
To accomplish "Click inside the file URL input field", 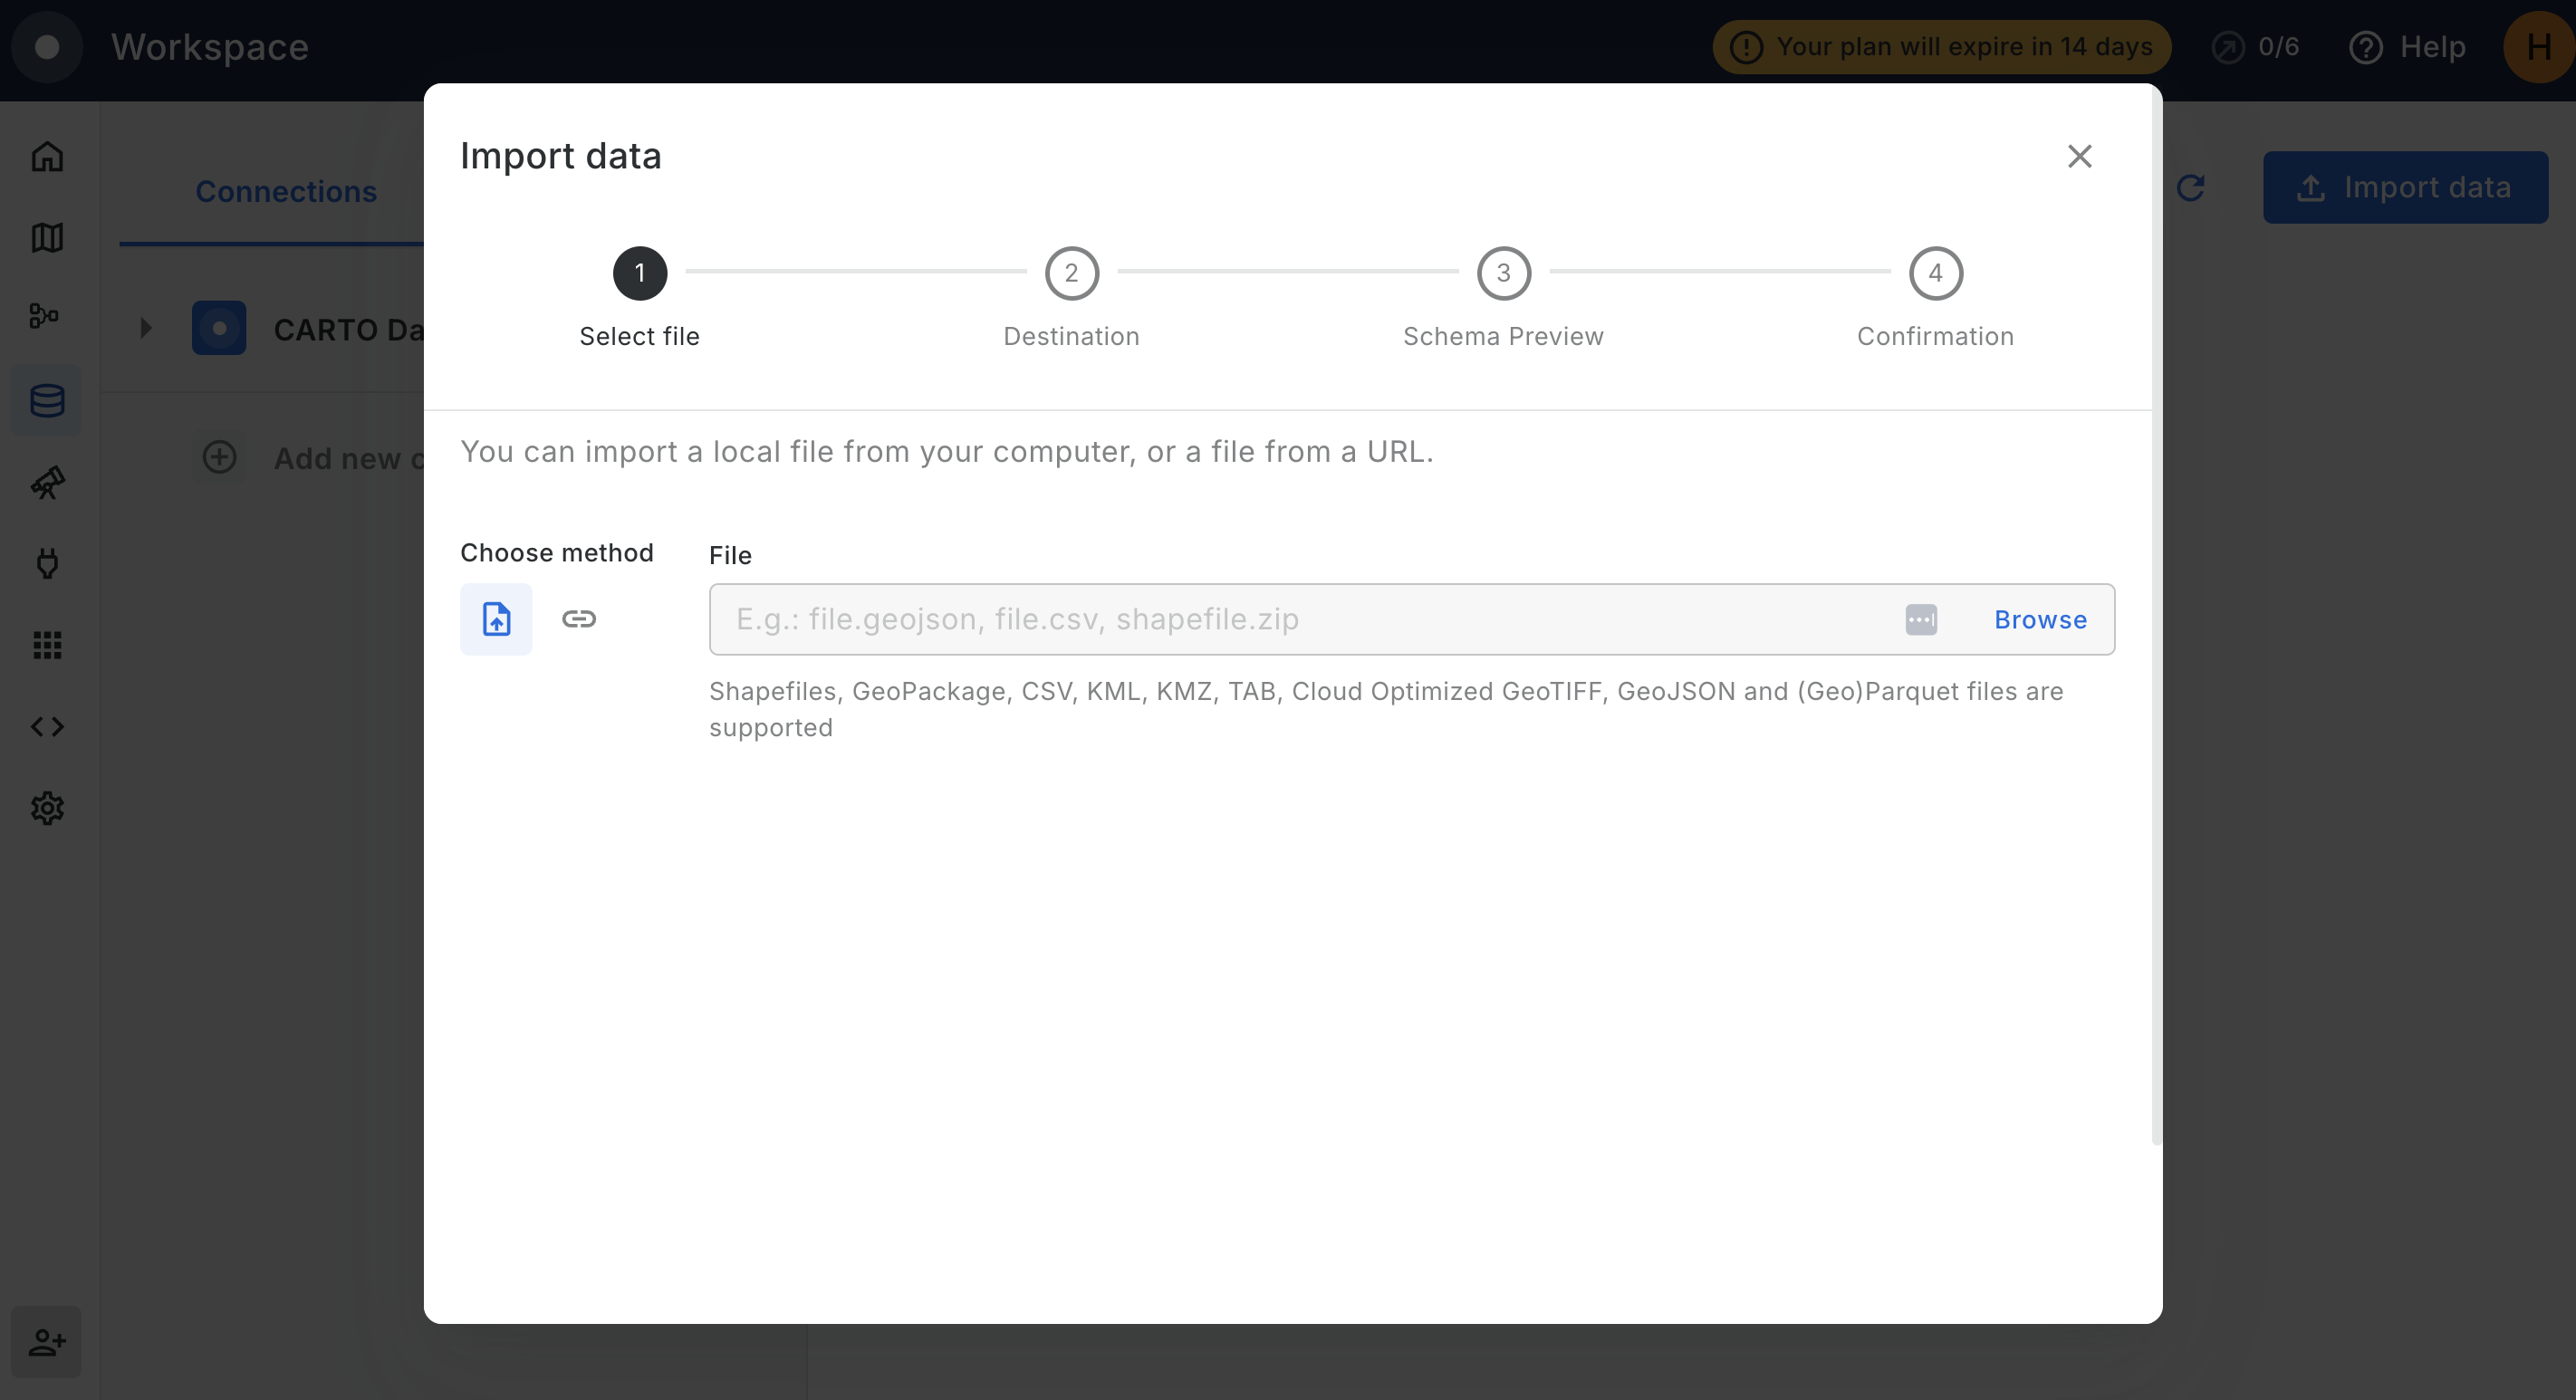I will 1300,619.
